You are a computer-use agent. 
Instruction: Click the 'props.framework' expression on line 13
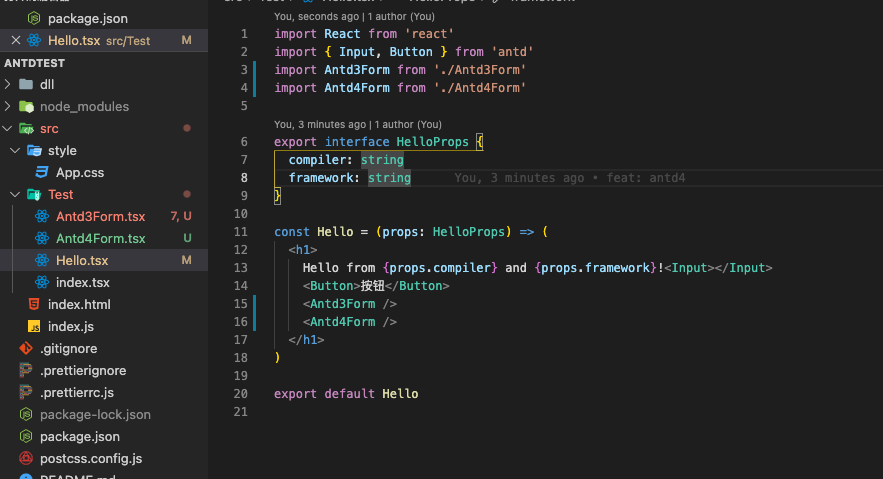(595, 268)
